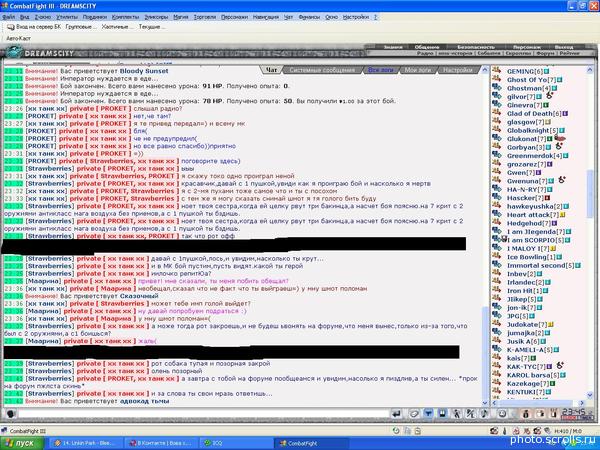Image resolution: width=600 pixels, height=450 pixels.
Task: Click the round dark icon left of chat input
Action: point(11,414)
